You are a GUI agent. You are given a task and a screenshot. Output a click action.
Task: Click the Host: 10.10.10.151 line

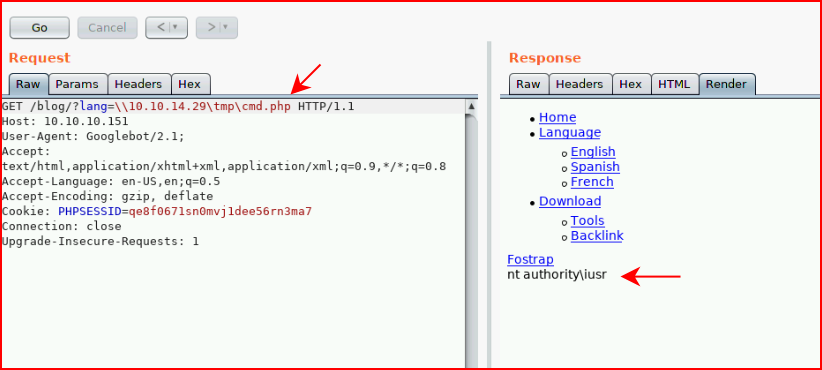click(65, 122)
